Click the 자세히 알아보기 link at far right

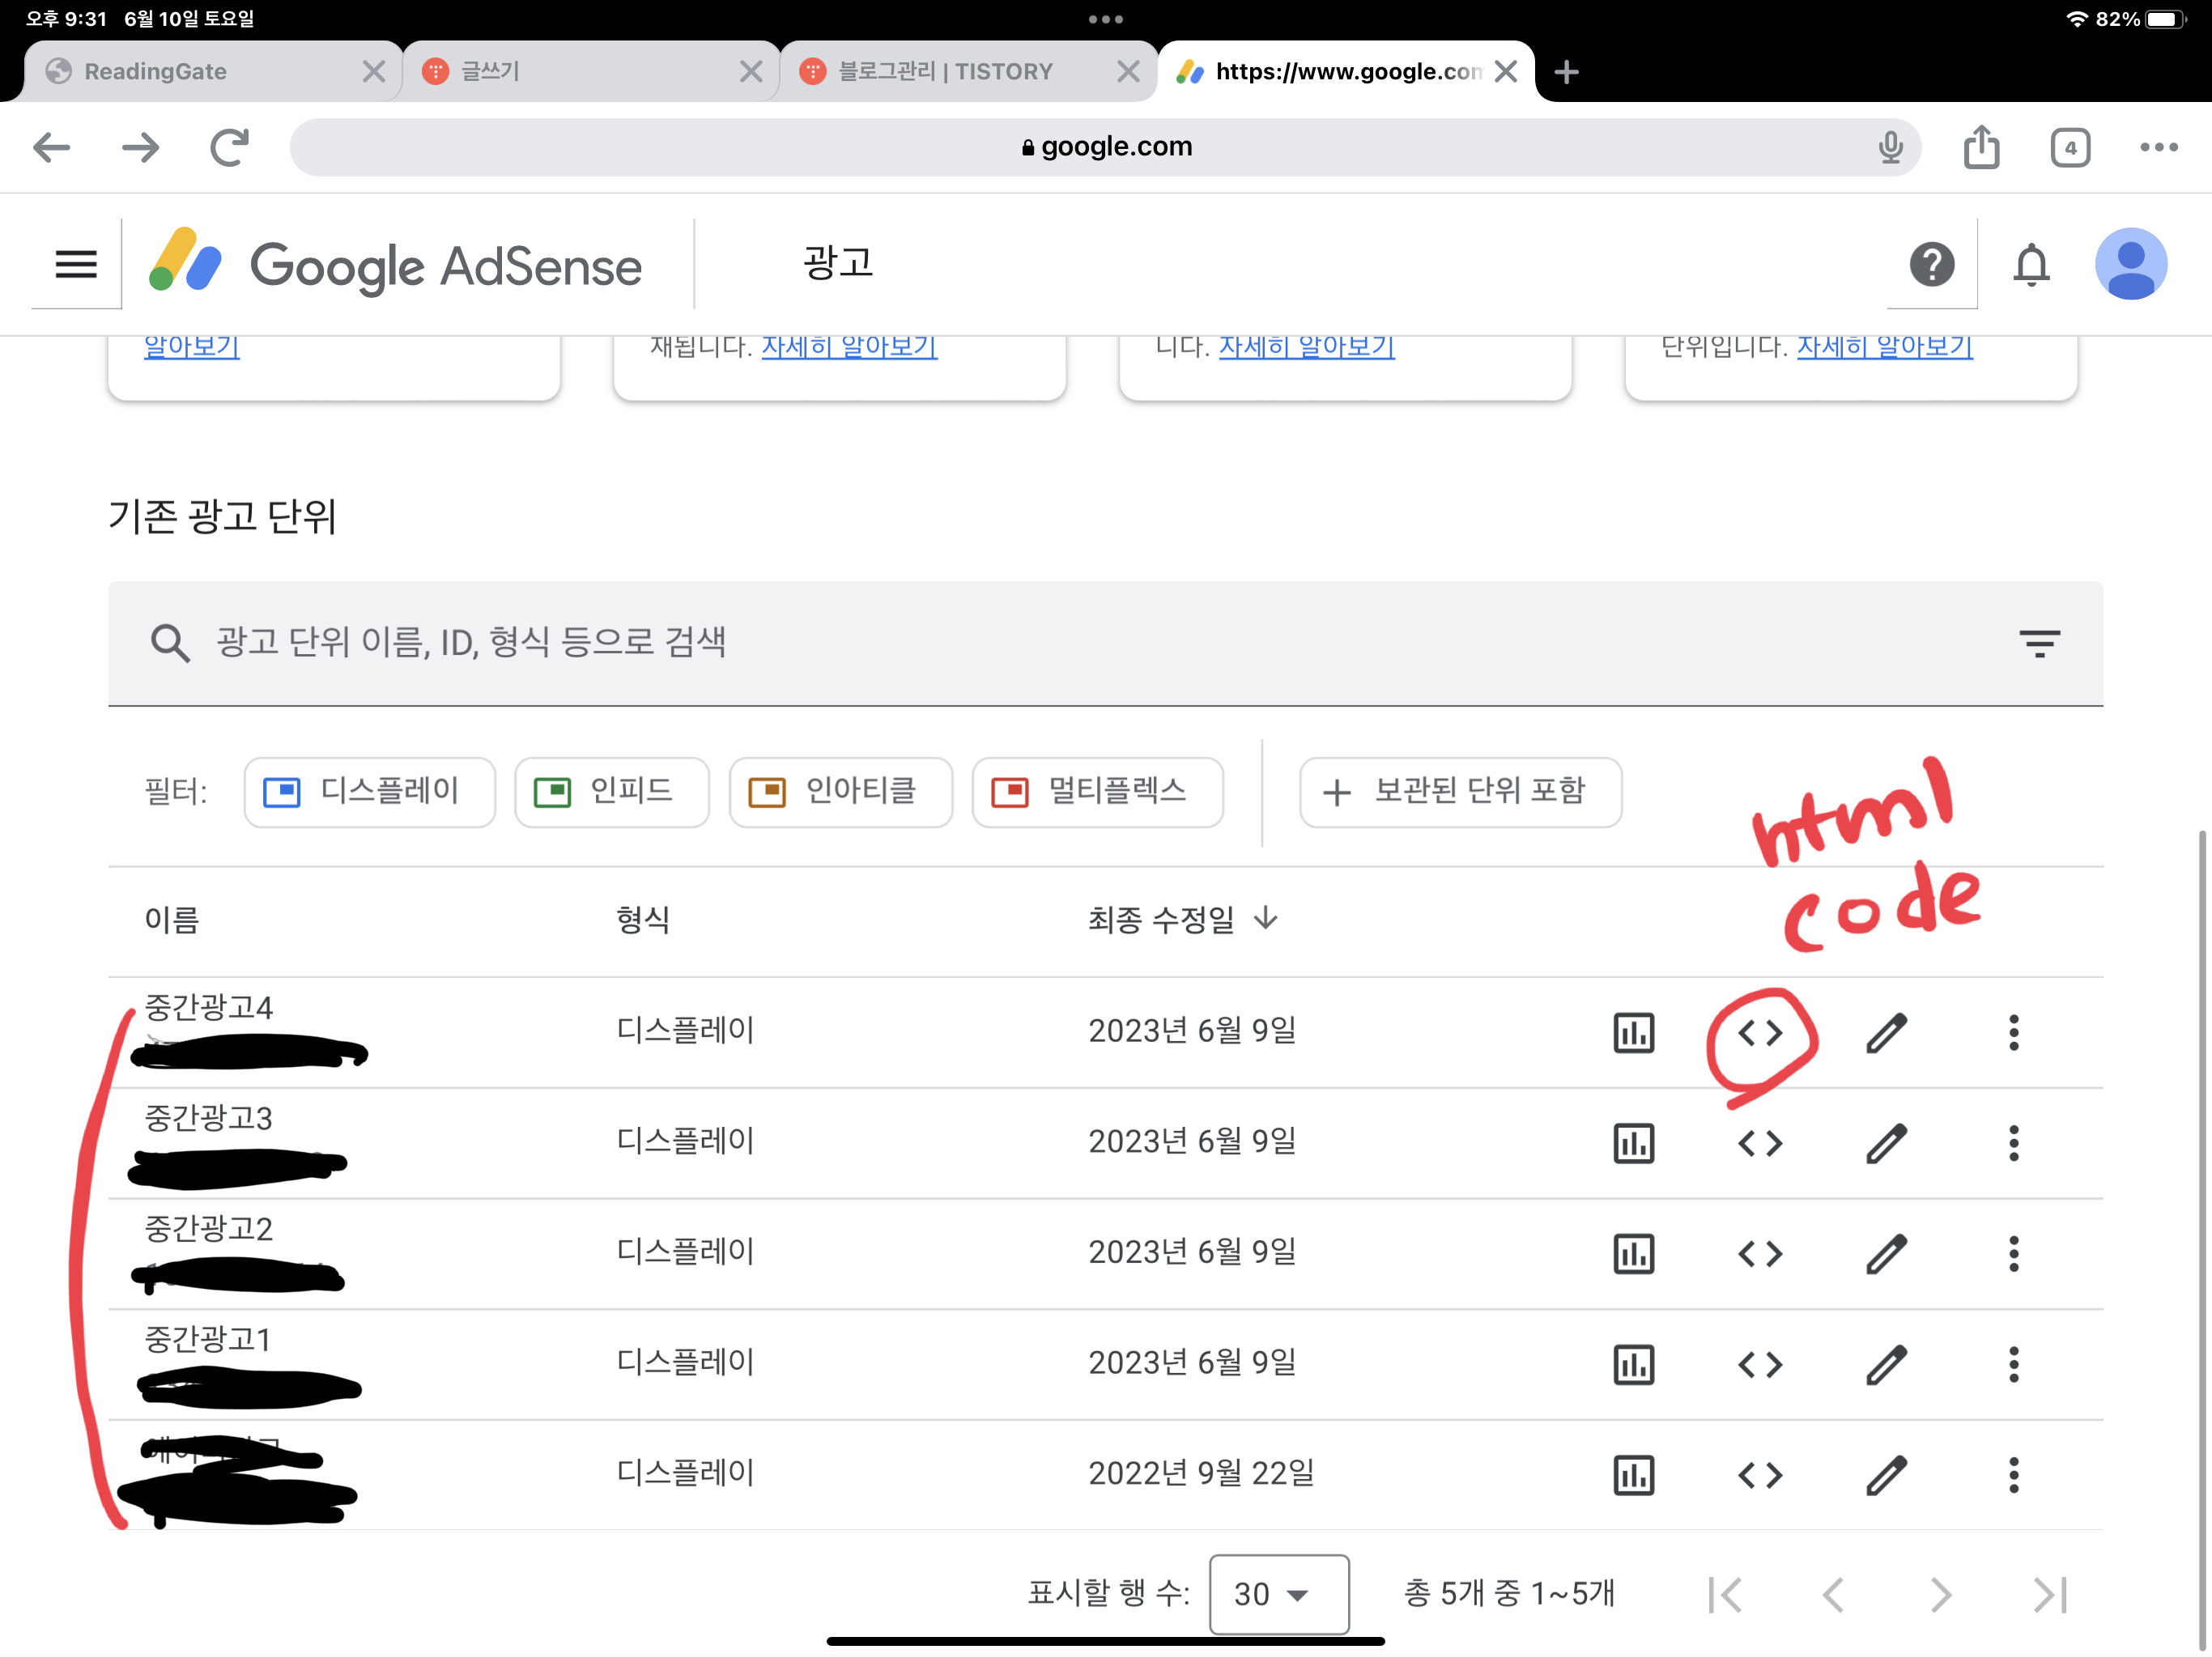pyautogui.click(x=1884, y=347)
